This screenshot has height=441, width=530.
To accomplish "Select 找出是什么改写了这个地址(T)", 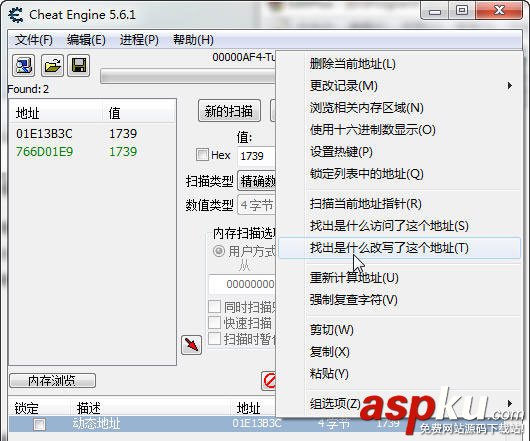I will 399,248.
